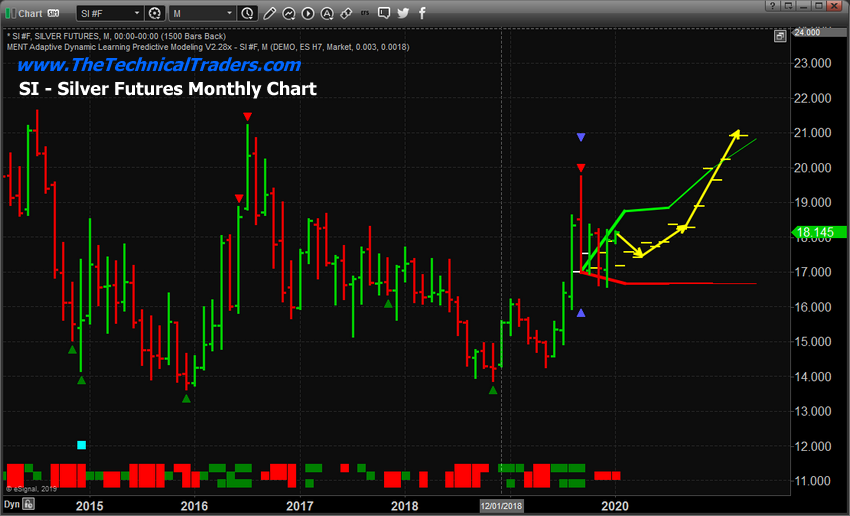Screen dimensions: 850x516
Task: Open the studies chart-line icon menu
Action: [x=288, y=13]
